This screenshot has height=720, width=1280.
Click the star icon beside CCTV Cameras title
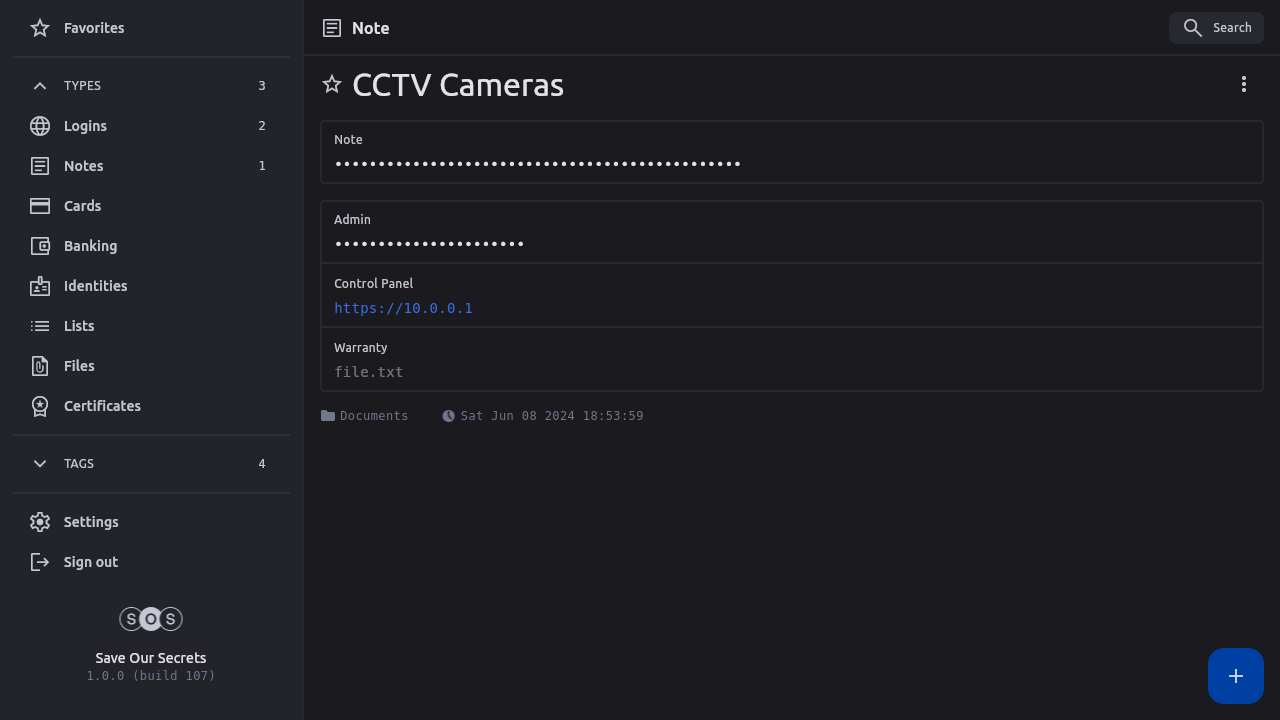[x=332, y=85]
